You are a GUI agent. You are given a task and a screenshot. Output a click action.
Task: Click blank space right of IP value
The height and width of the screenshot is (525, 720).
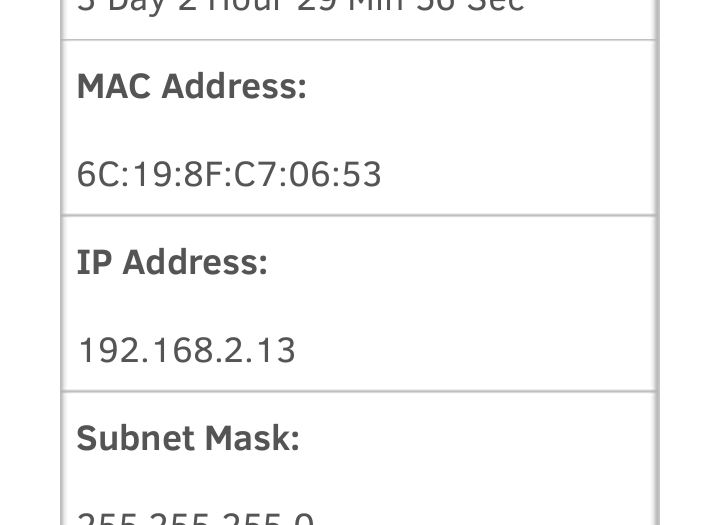480,350
